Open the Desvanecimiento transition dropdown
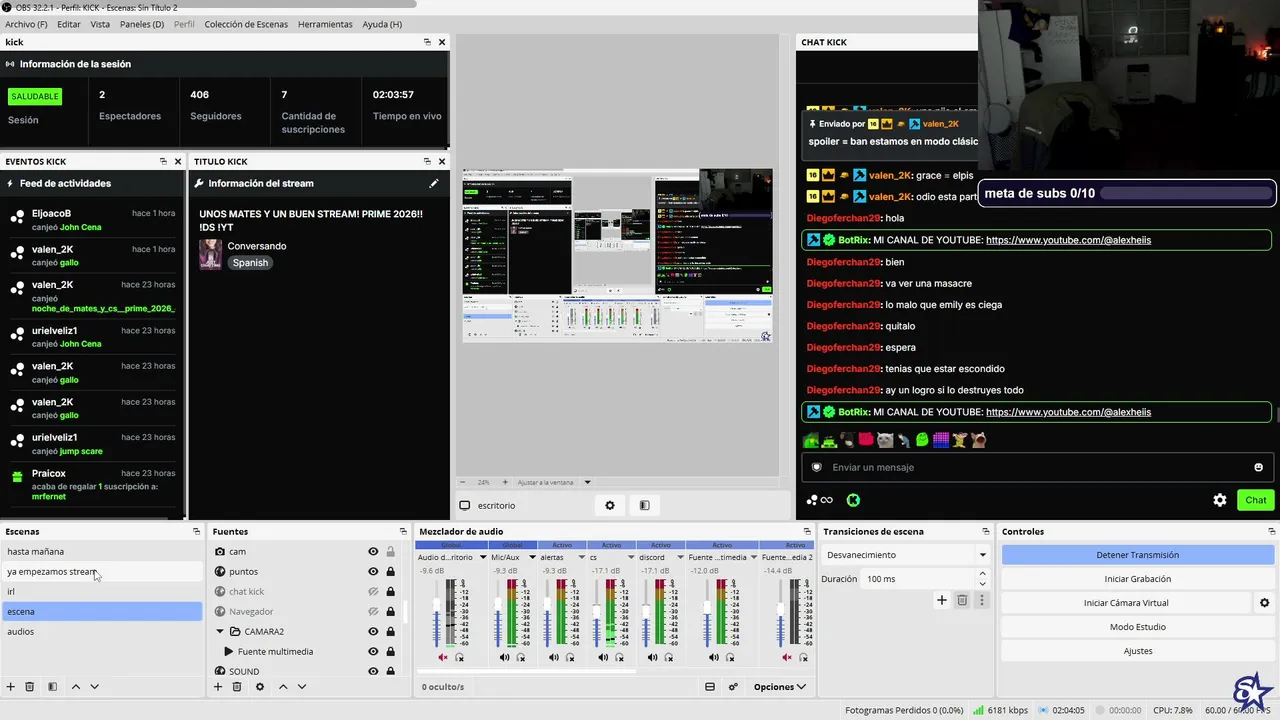 click(906, 555)
